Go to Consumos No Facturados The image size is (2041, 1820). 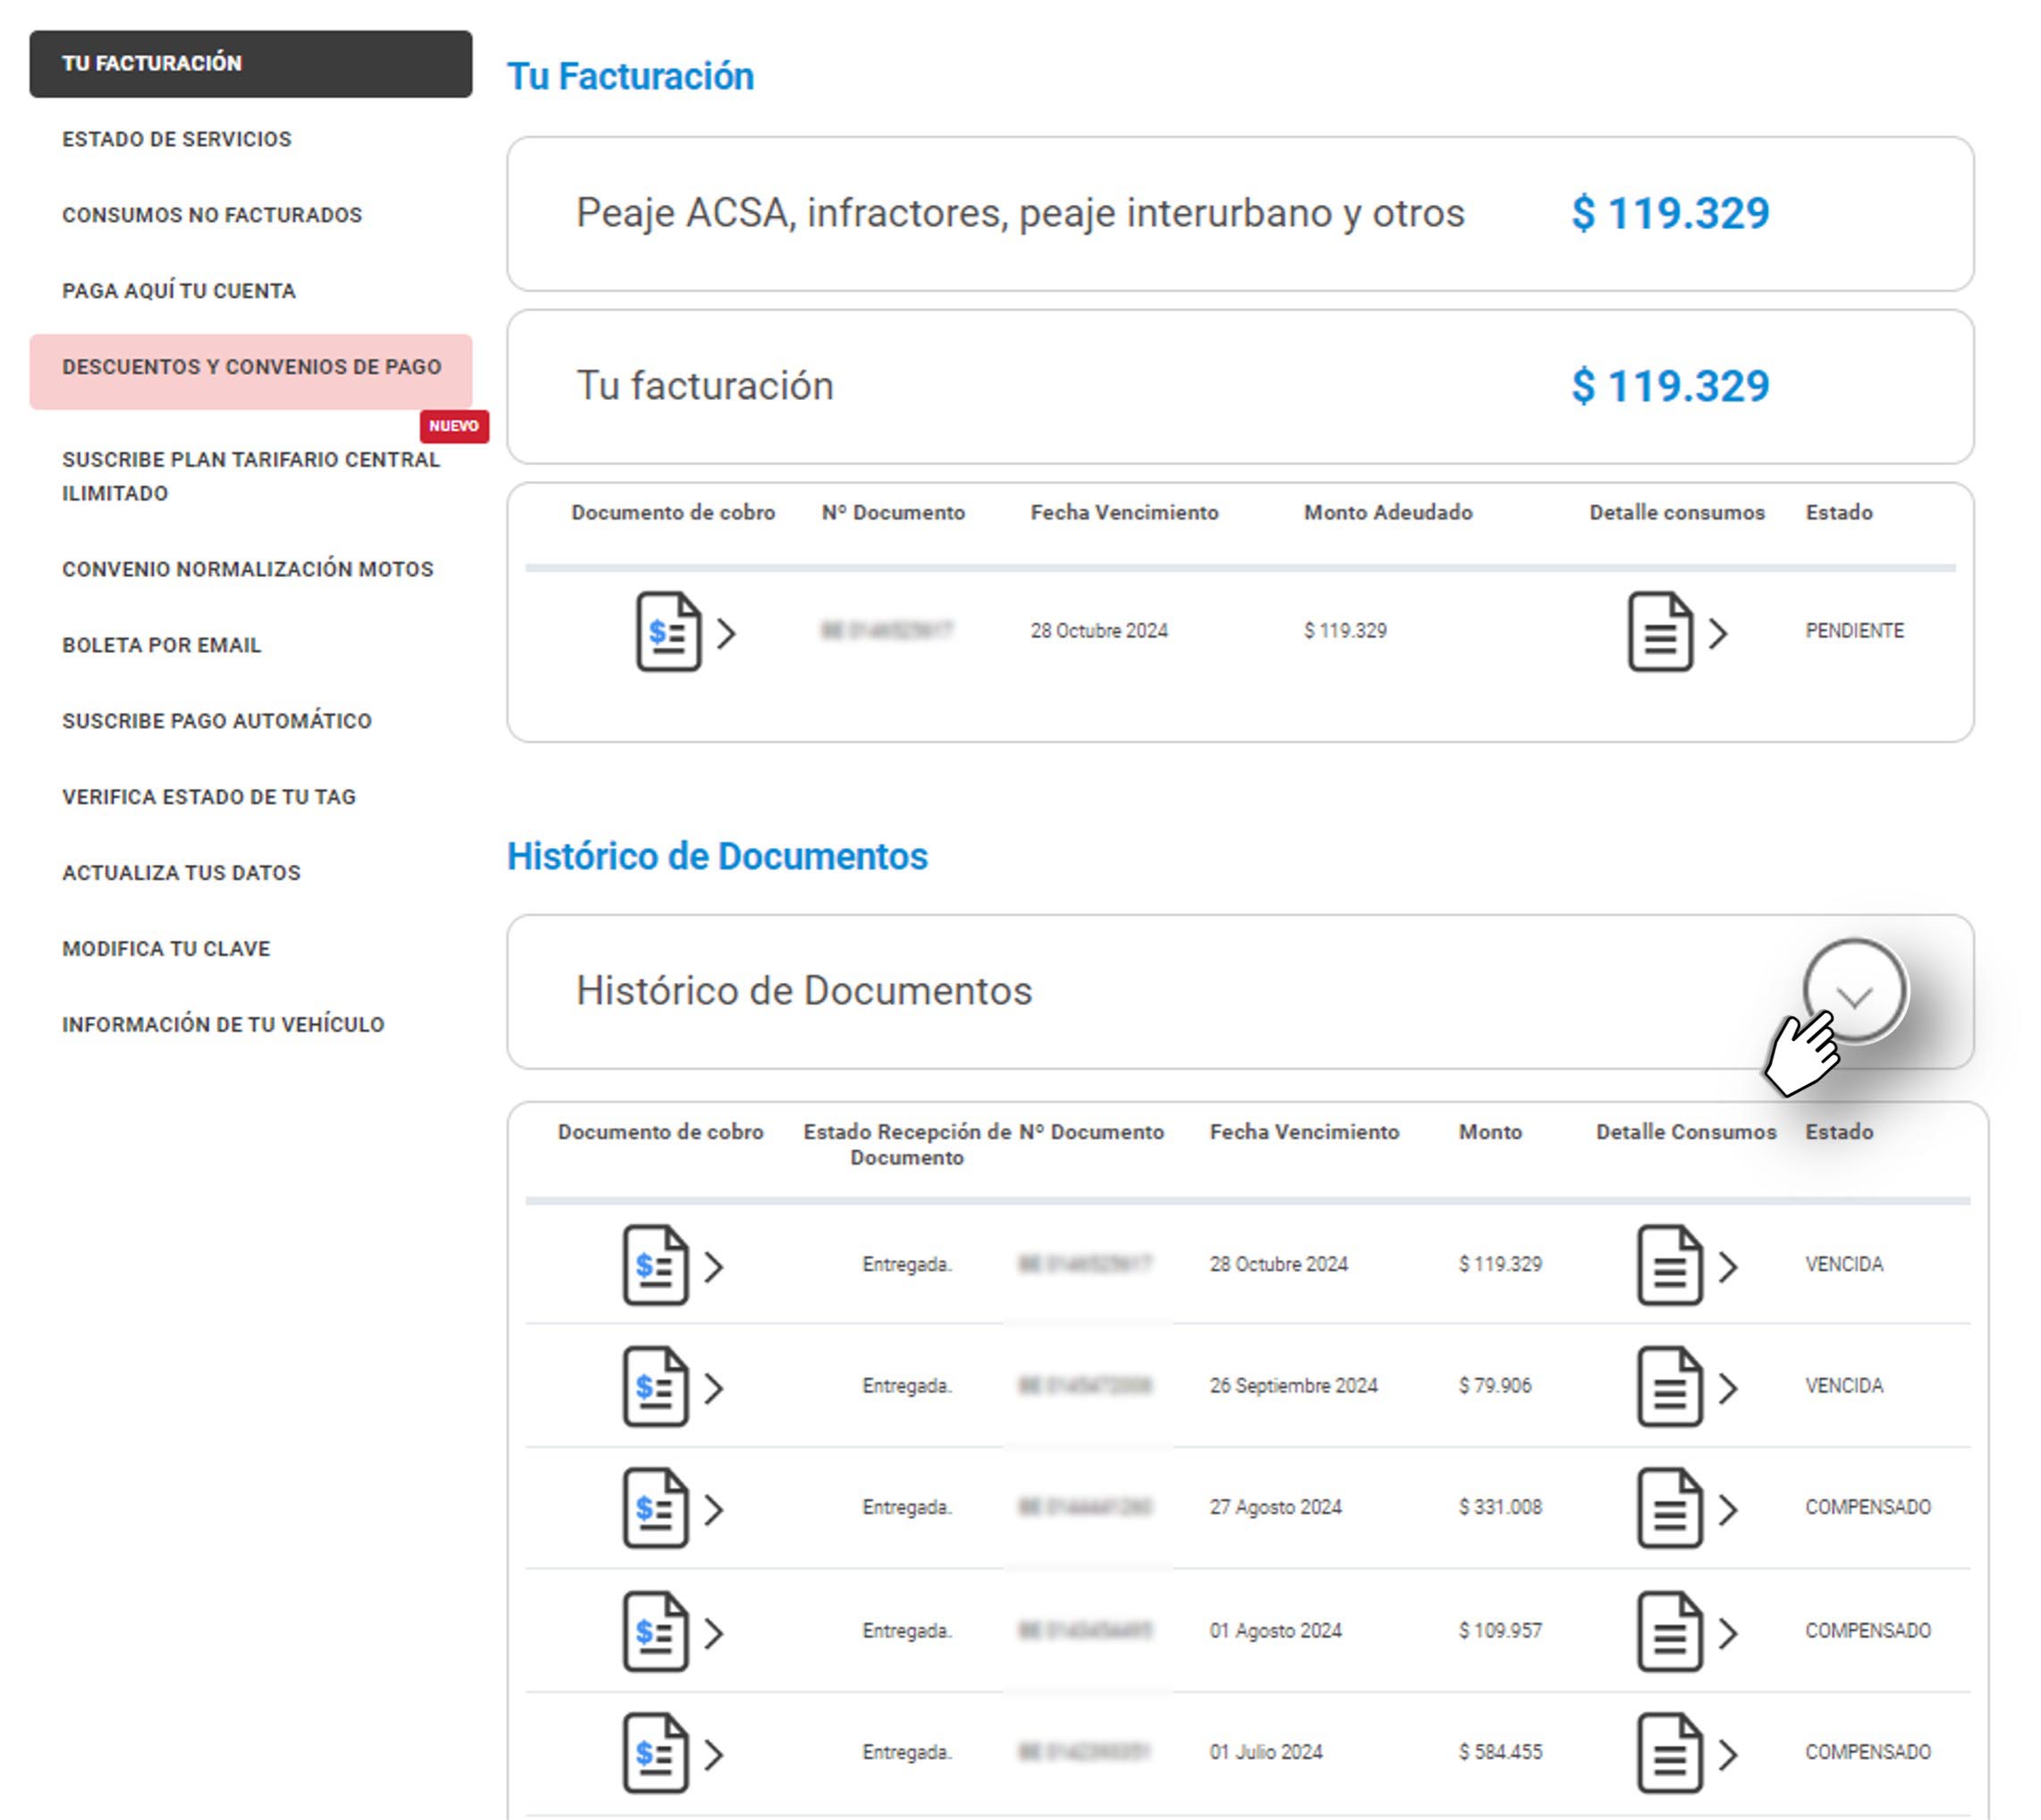[x=212, y=215]
